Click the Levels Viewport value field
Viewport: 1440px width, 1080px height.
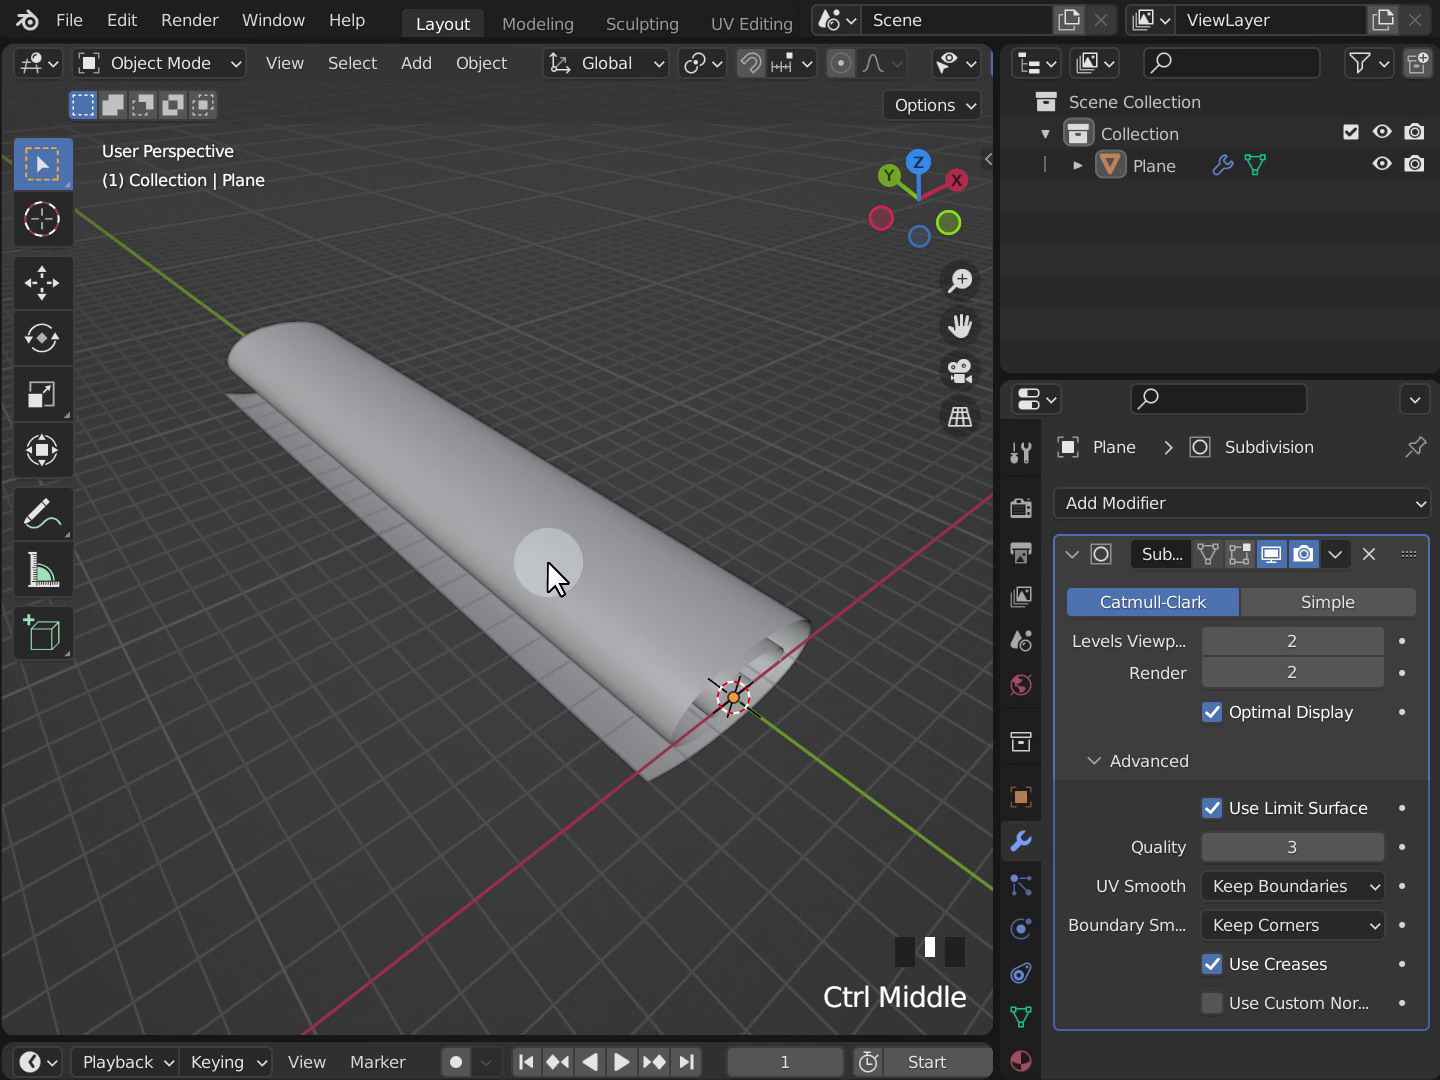1292,641
